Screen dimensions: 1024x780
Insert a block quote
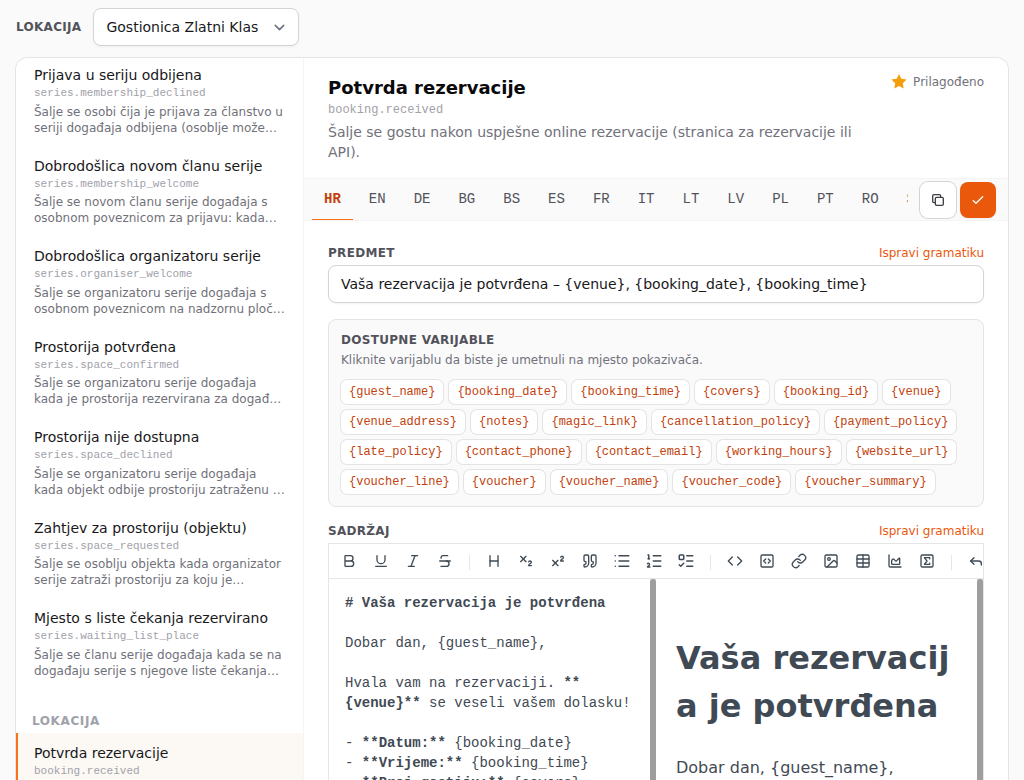click(590, 561)
